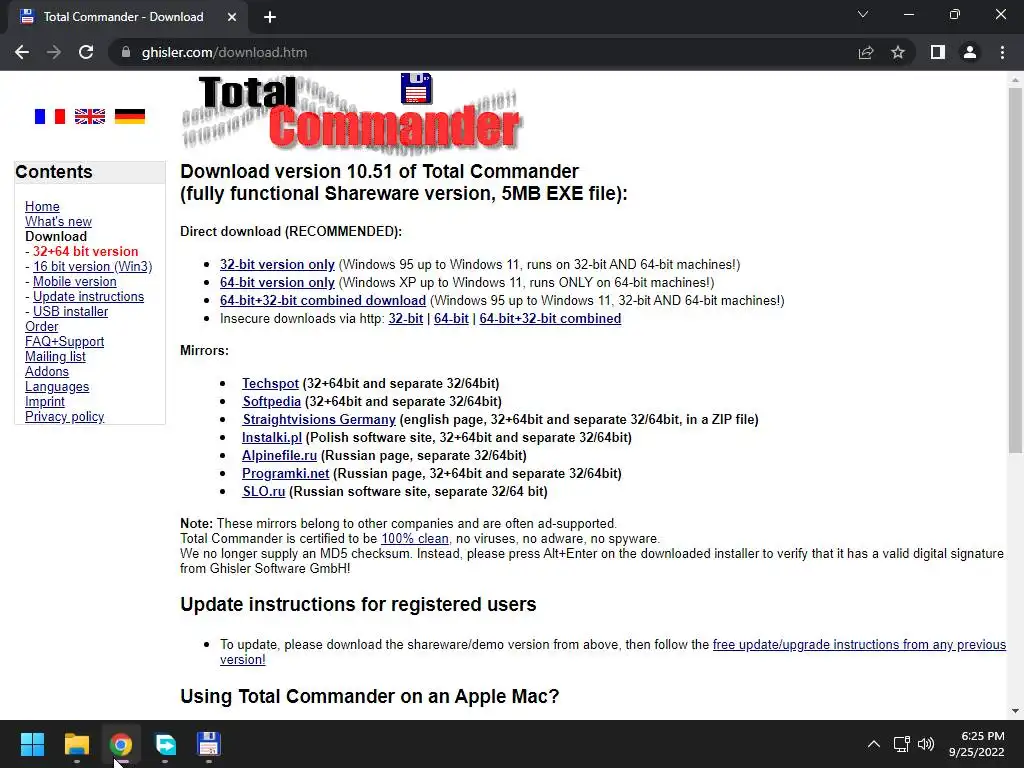This screenshot has width=1024, height=768.
Task: Open free update/upgrade instructions link
Action: pyautogui.click(x=859, y=645)
